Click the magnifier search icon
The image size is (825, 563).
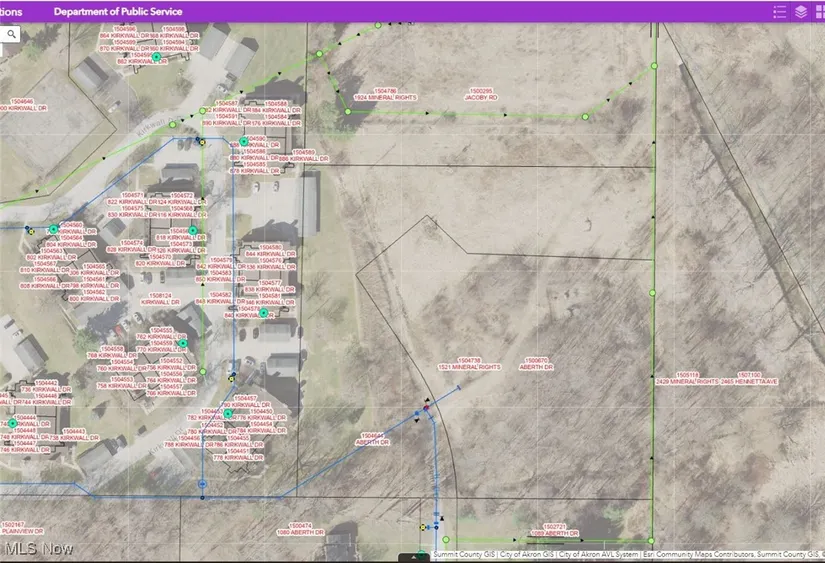[x=12, y=33]
